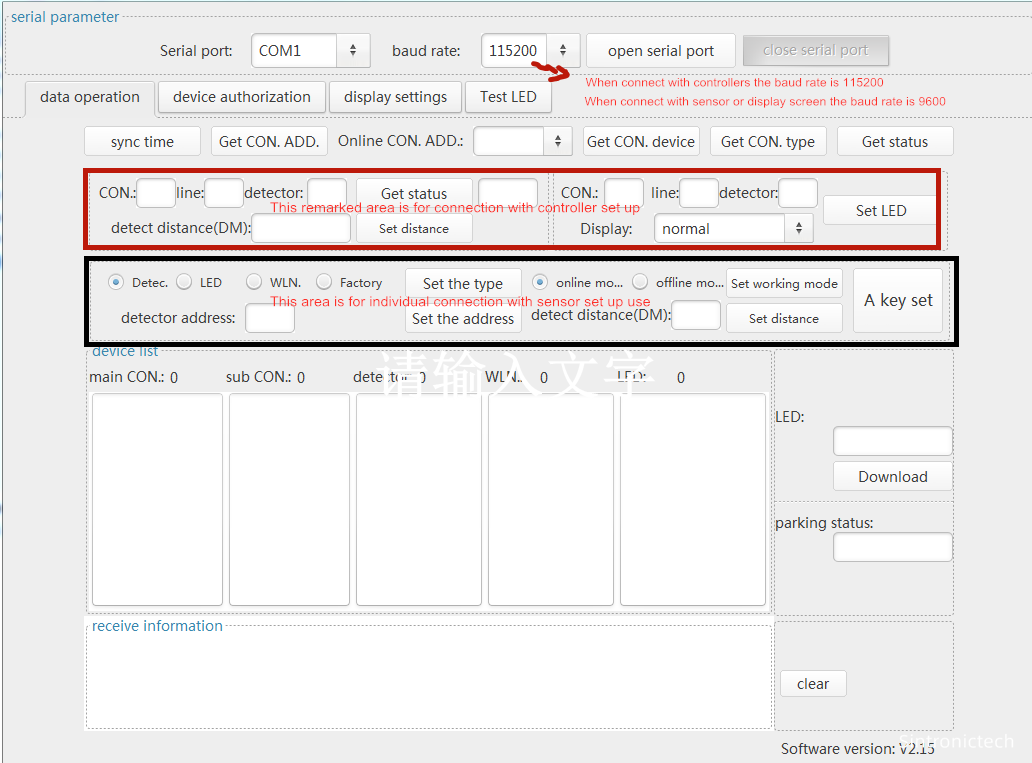Click the detector address input field
Image resolution: width=1032 pixels, height=763 pixels.
(x=270, y=319)
